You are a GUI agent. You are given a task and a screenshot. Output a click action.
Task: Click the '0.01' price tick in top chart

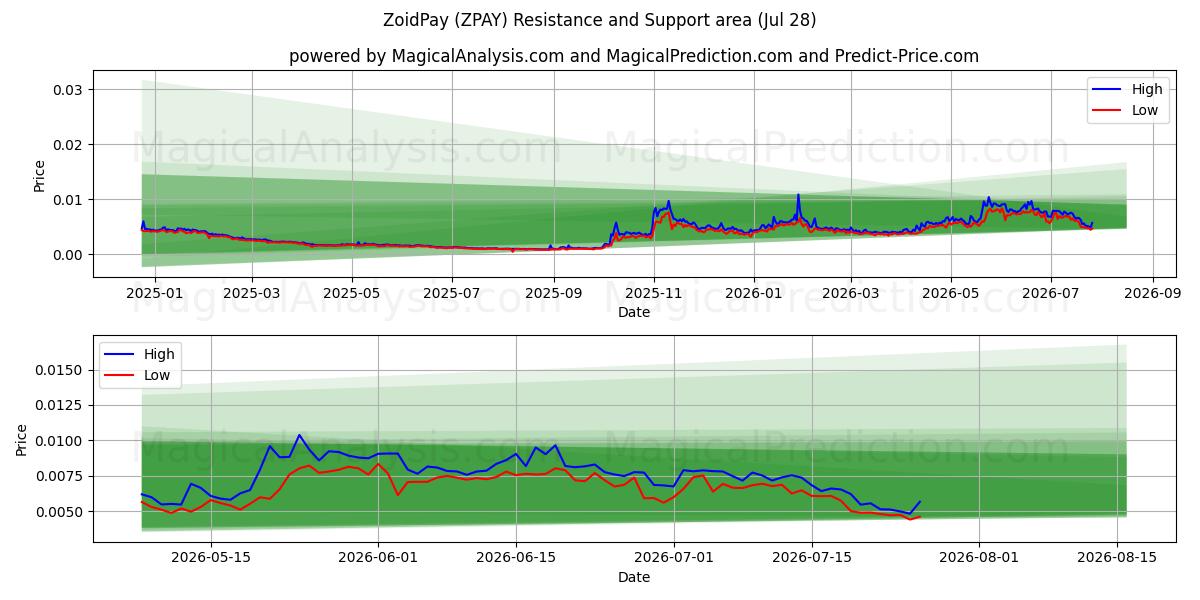pos(70,200)
